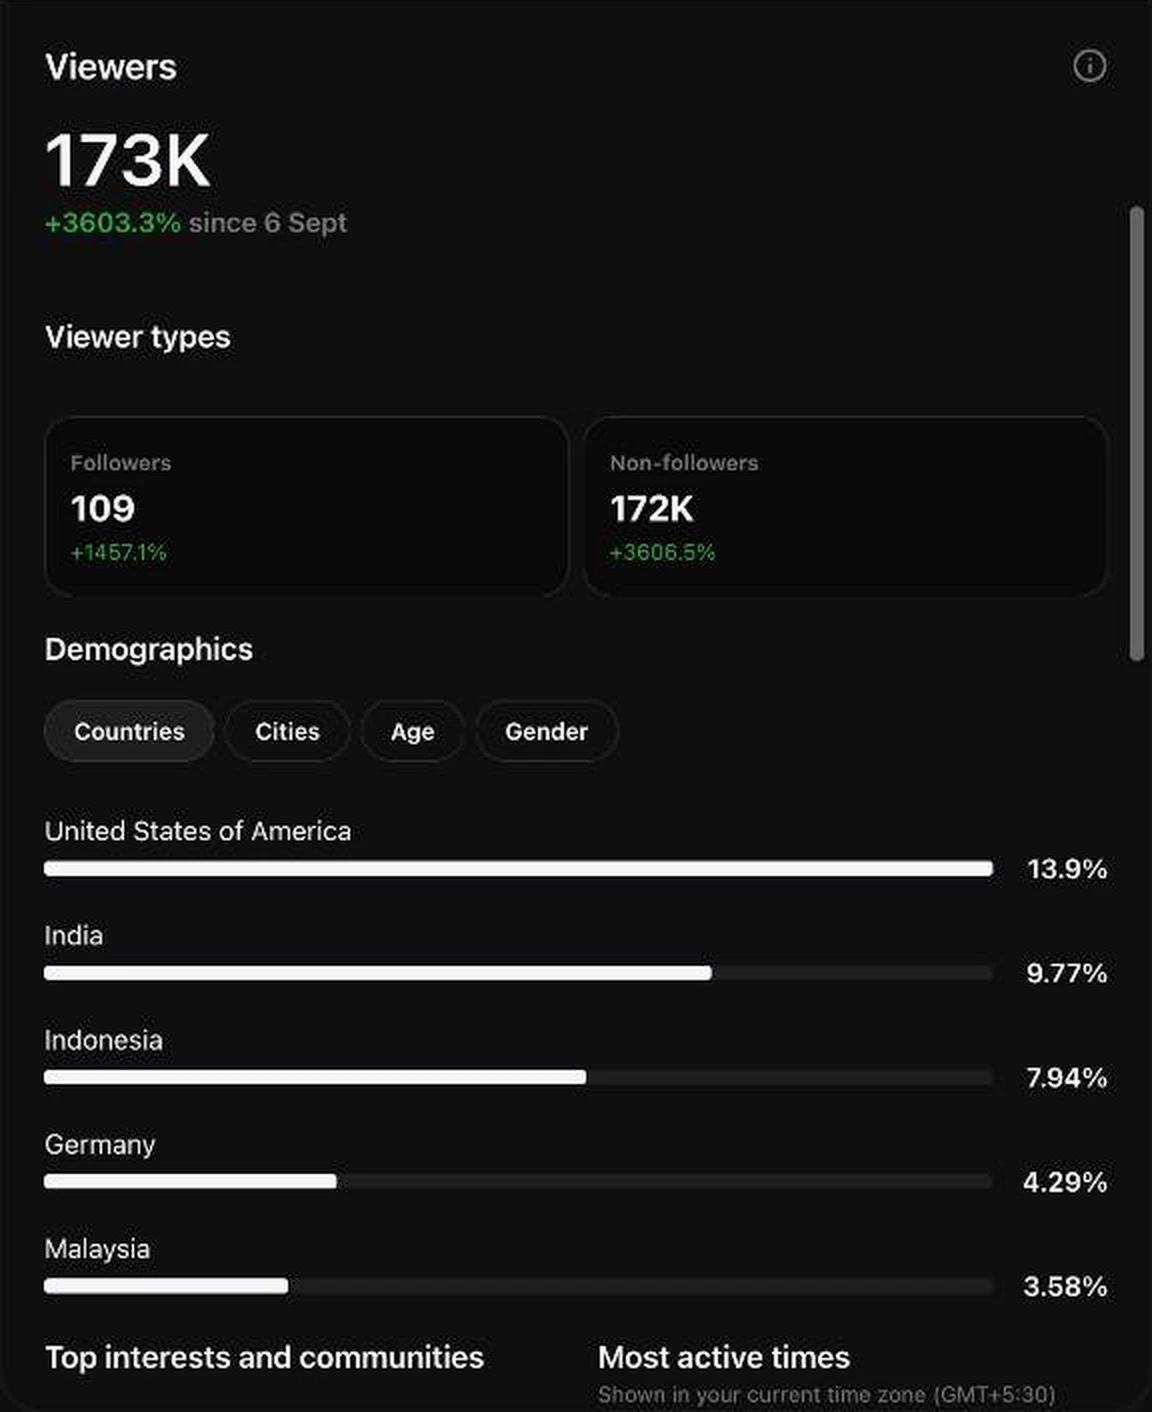Switch to the Gender tab
This screenshot has height=1412, width=1152.
546,731
